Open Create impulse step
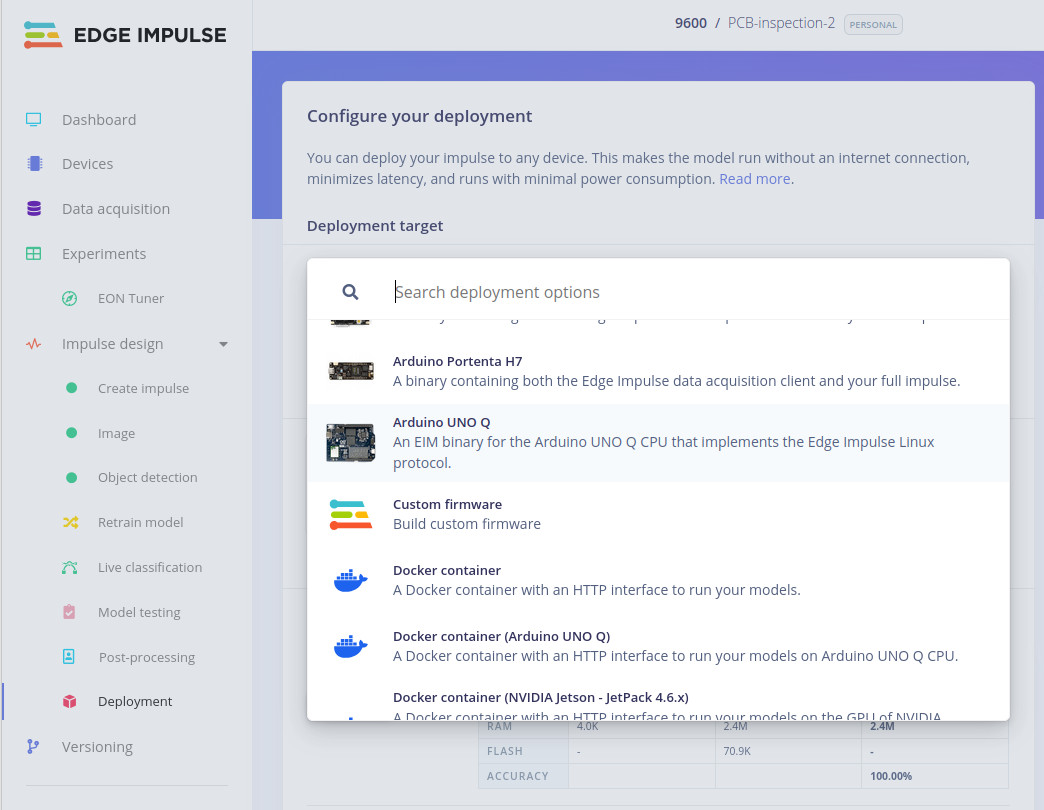1044x810 pixels. click(x=143, y=389)
